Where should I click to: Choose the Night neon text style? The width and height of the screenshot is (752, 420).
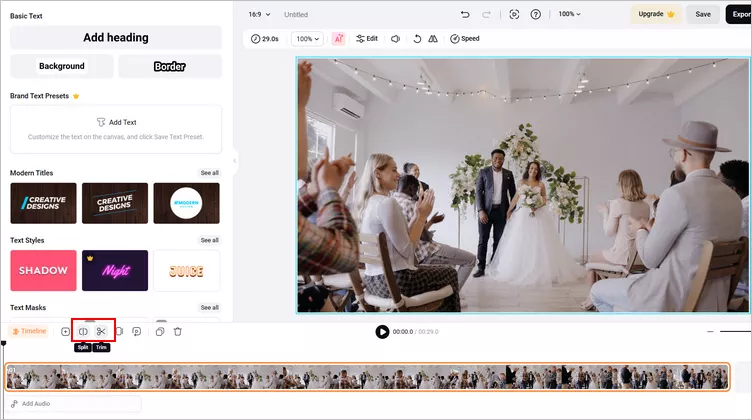coord(115,270)
